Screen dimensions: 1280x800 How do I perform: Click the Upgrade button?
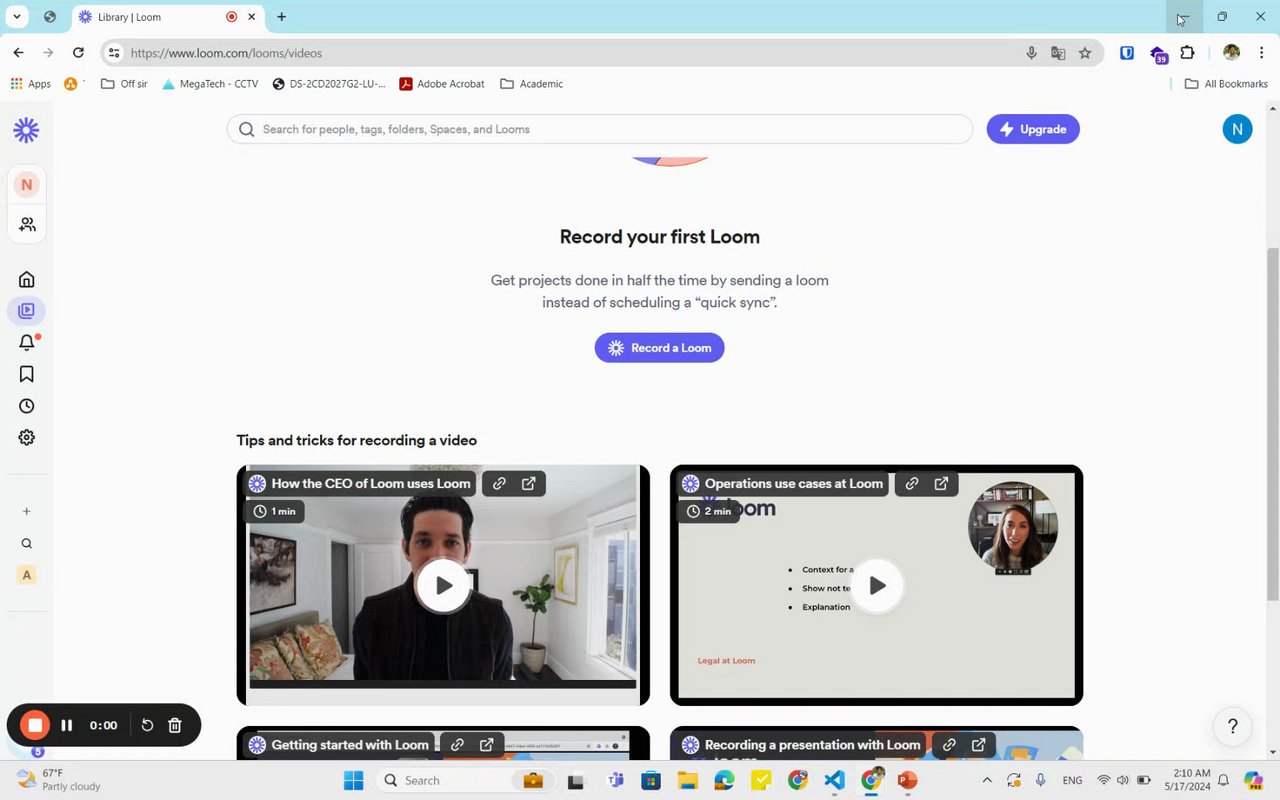pyautogui.click(x=1033, y=129)
